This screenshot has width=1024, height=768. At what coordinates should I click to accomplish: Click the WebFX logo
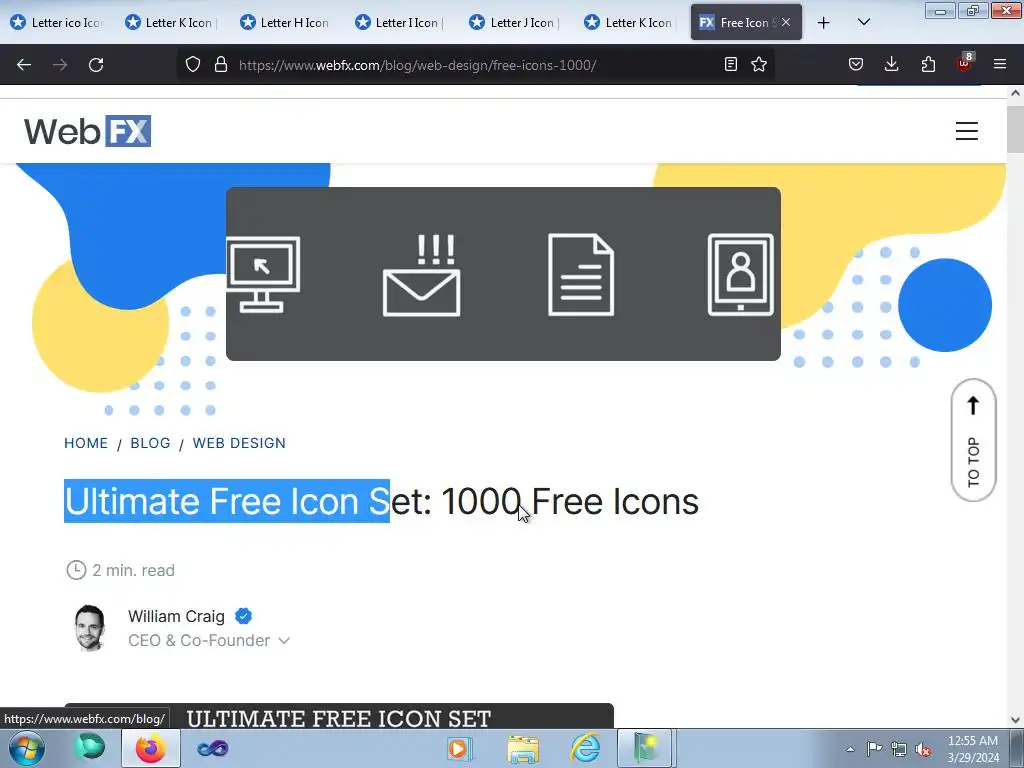click(88, 131)
